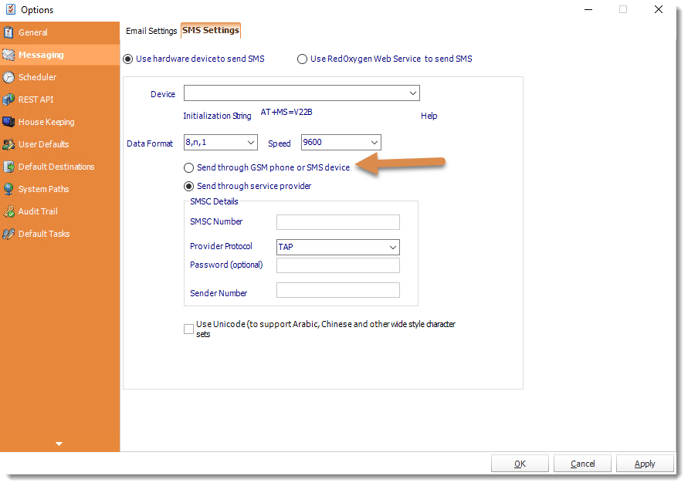
Task: Go to Scheduler options
Action: [60, 77]
